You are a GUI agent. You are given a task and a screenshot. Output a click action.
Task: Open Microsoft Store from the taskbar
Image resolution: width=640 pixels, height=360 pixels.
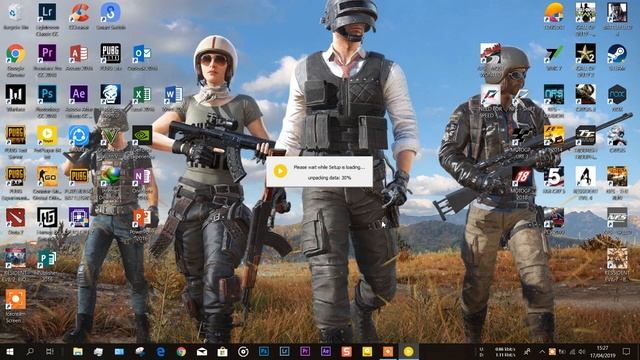pos(222,351)
